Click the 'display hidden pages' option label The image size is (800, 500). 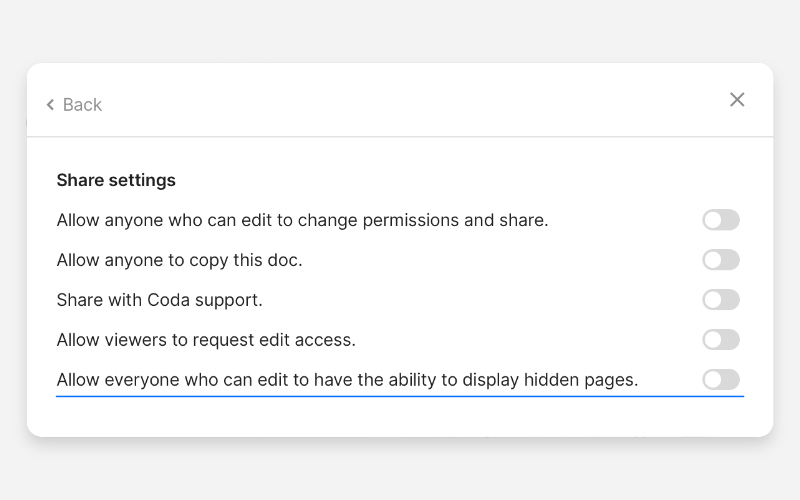(347, 380)
